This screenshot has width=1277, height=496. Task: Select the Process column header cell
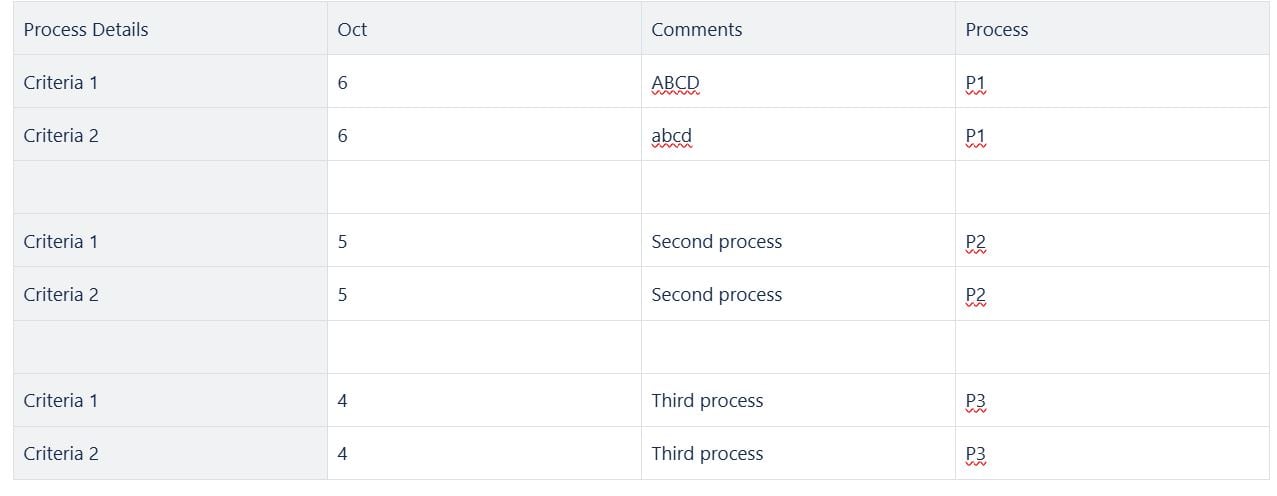click(1112, 29)
